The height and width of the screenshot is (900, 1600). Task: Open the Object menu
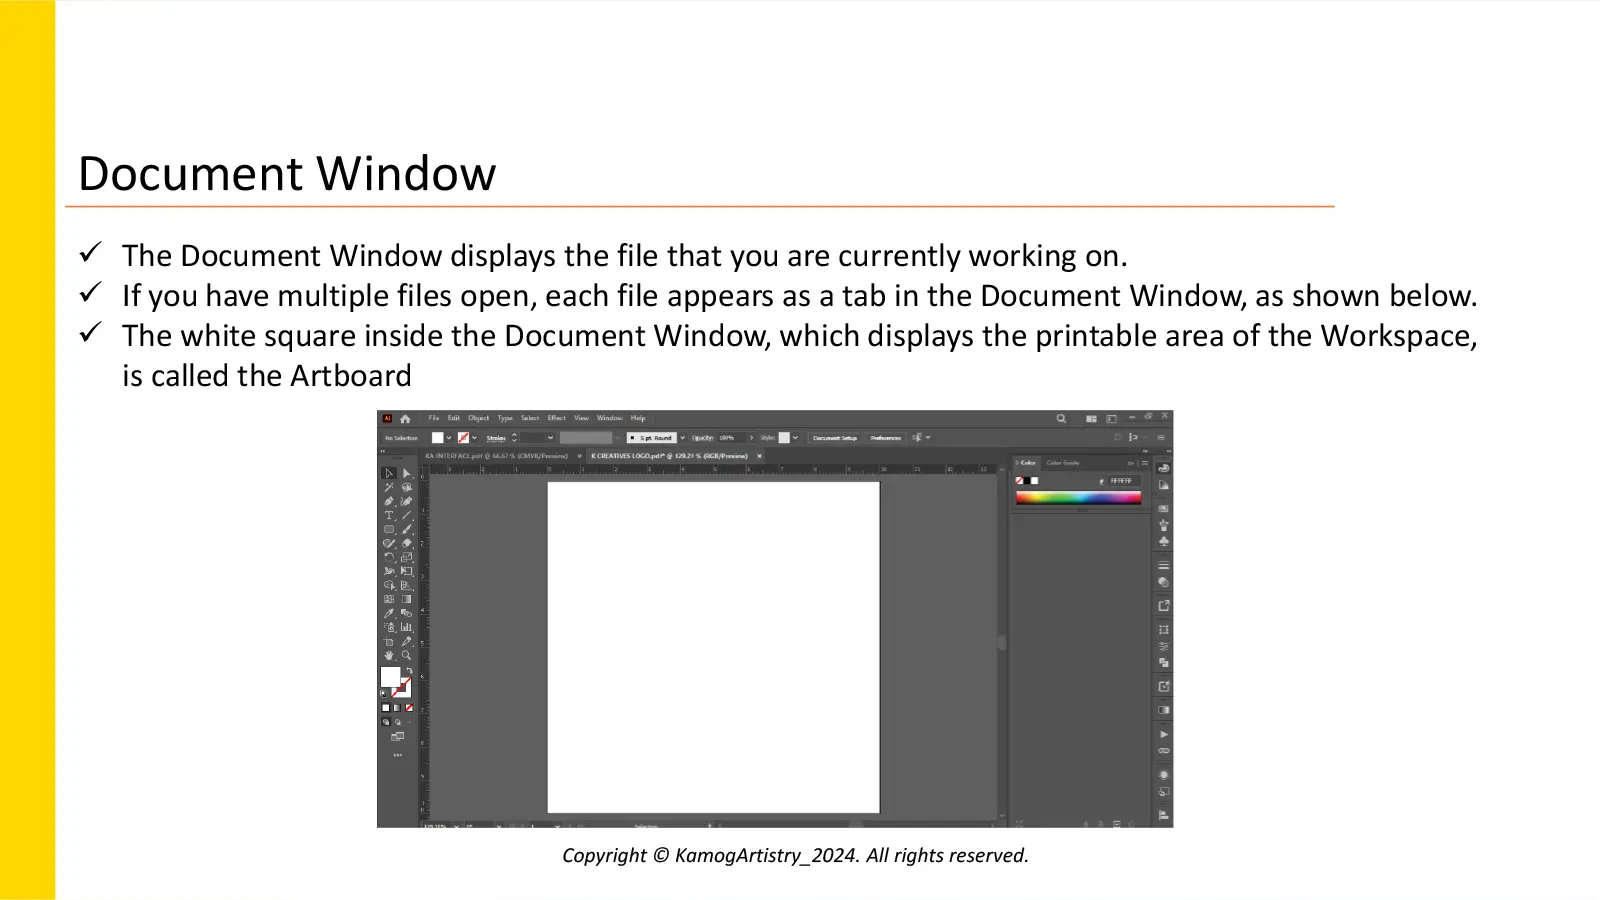pyautogui.click(x=478, y=418)
